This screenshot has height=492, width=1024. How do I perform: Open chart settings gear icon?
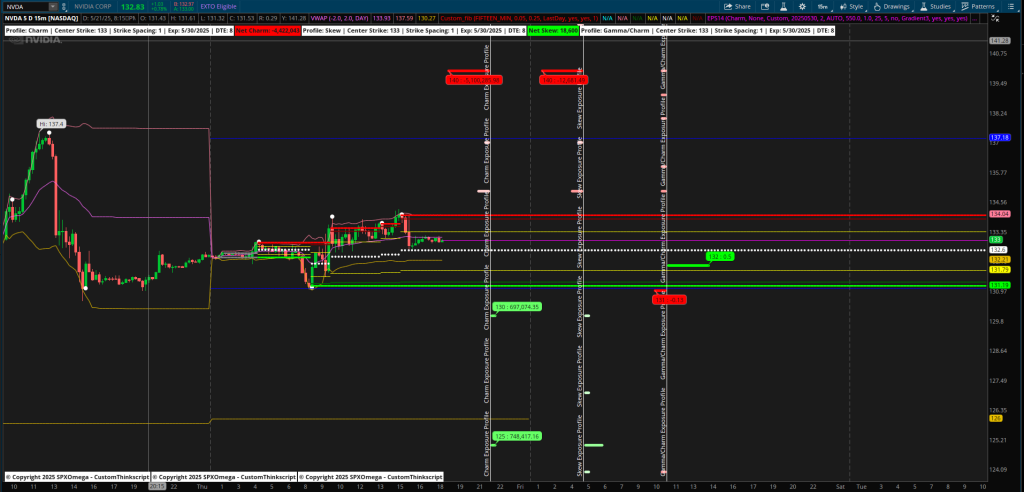801,6
